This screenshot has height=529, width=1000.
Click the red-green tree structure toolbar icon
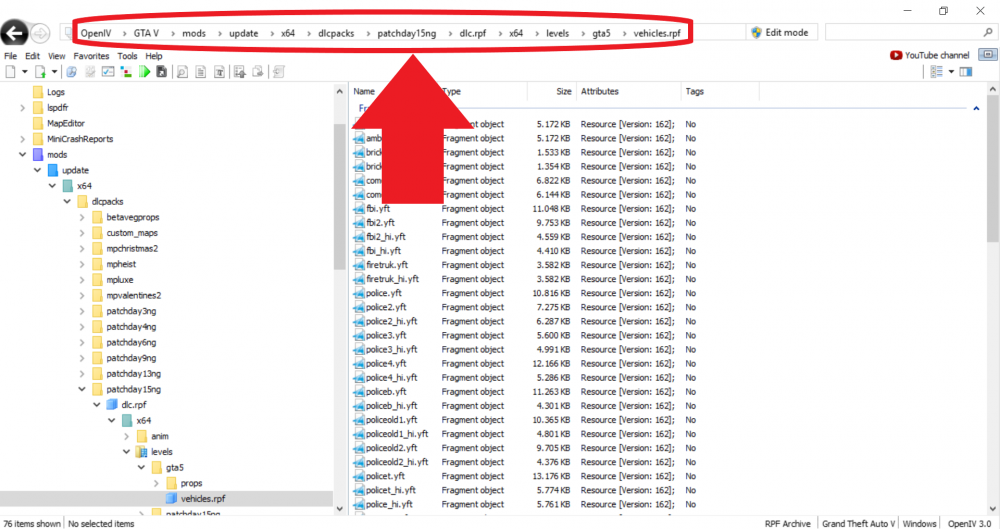pos(126,72)
